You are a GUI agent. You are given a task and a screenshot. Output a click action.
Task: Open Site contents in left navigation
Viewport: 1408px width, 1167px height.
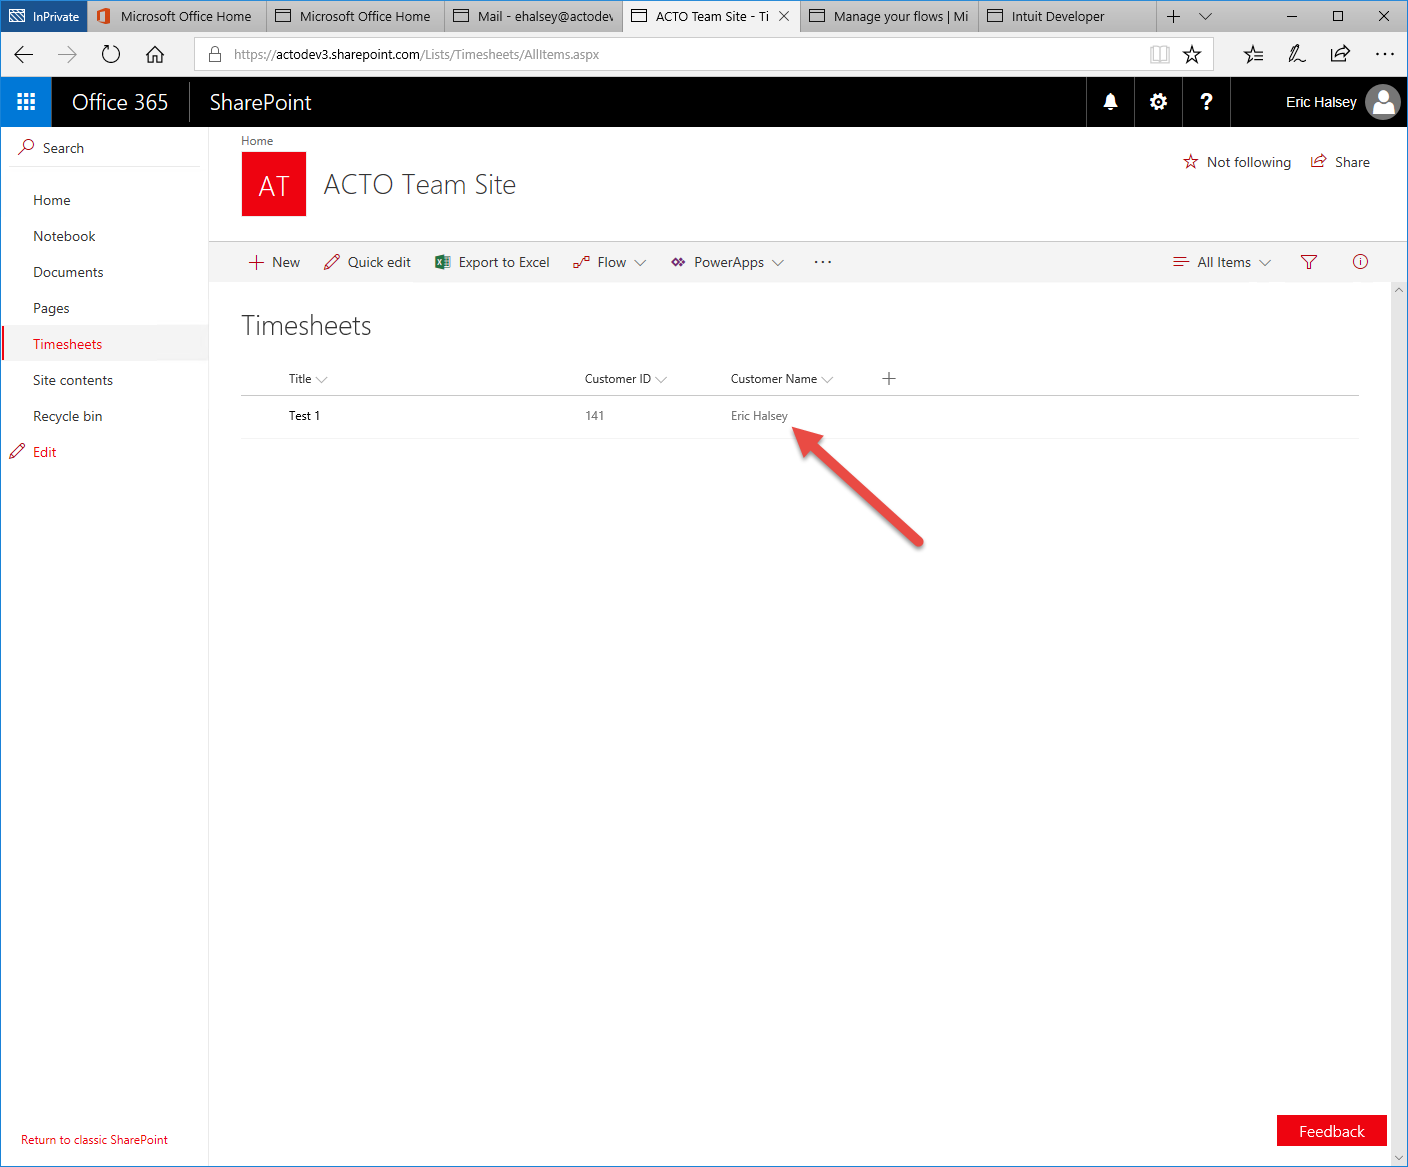pos(73,380)
